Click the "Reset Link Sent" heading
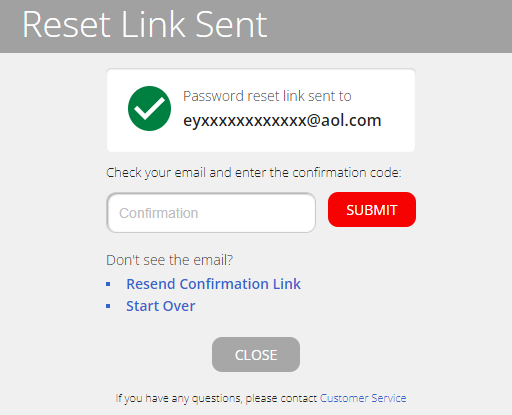Viewport: 512px width, 415px height. click(145, 25)
